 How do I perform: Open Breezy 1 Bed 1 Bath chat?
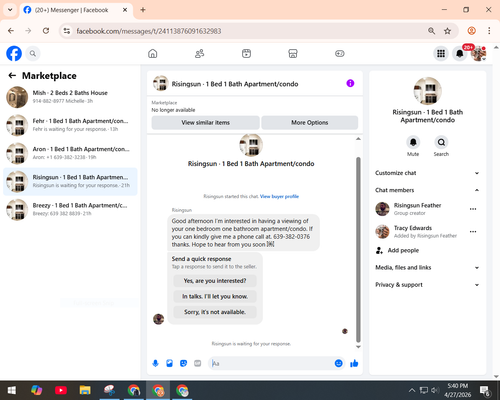click(70, 210)
